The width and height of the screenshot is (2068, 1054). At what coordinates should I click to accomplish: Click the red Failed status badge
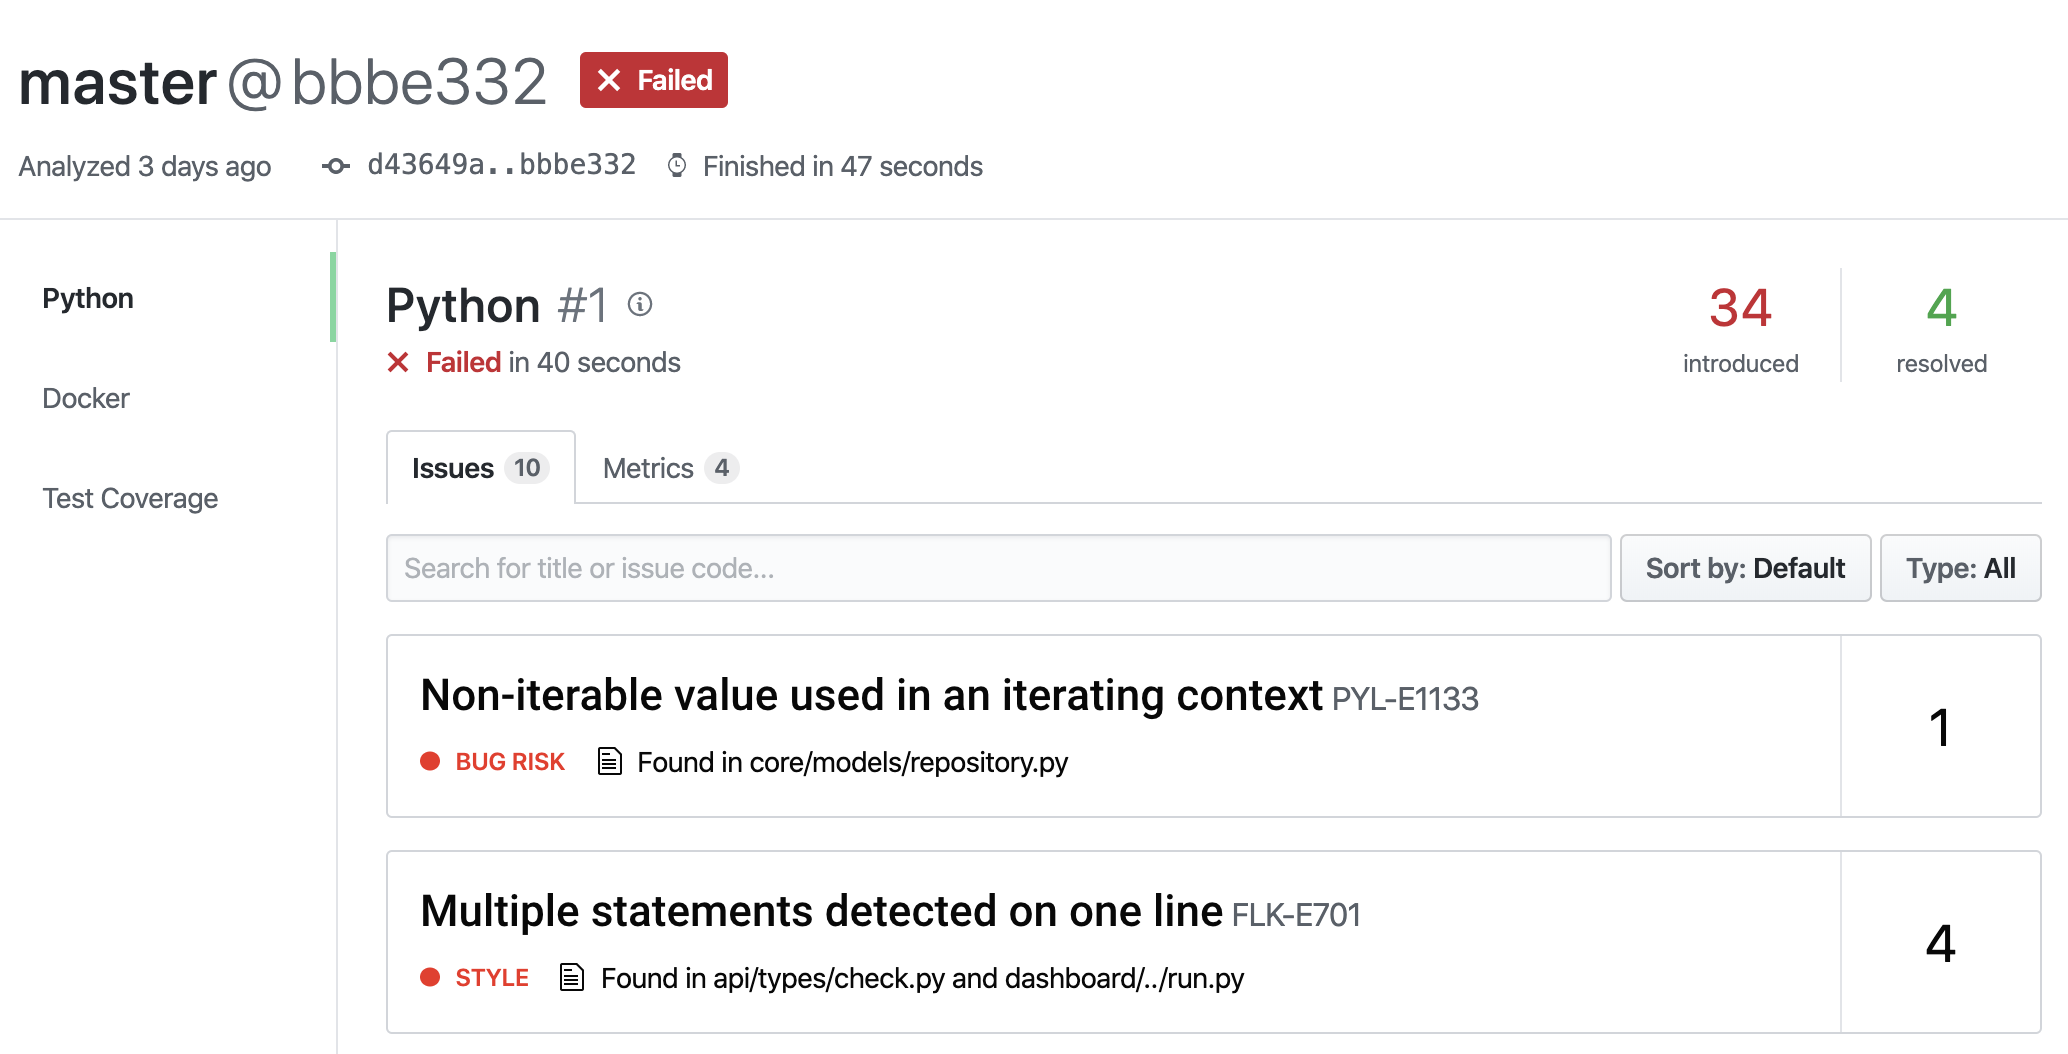(654, 80)
